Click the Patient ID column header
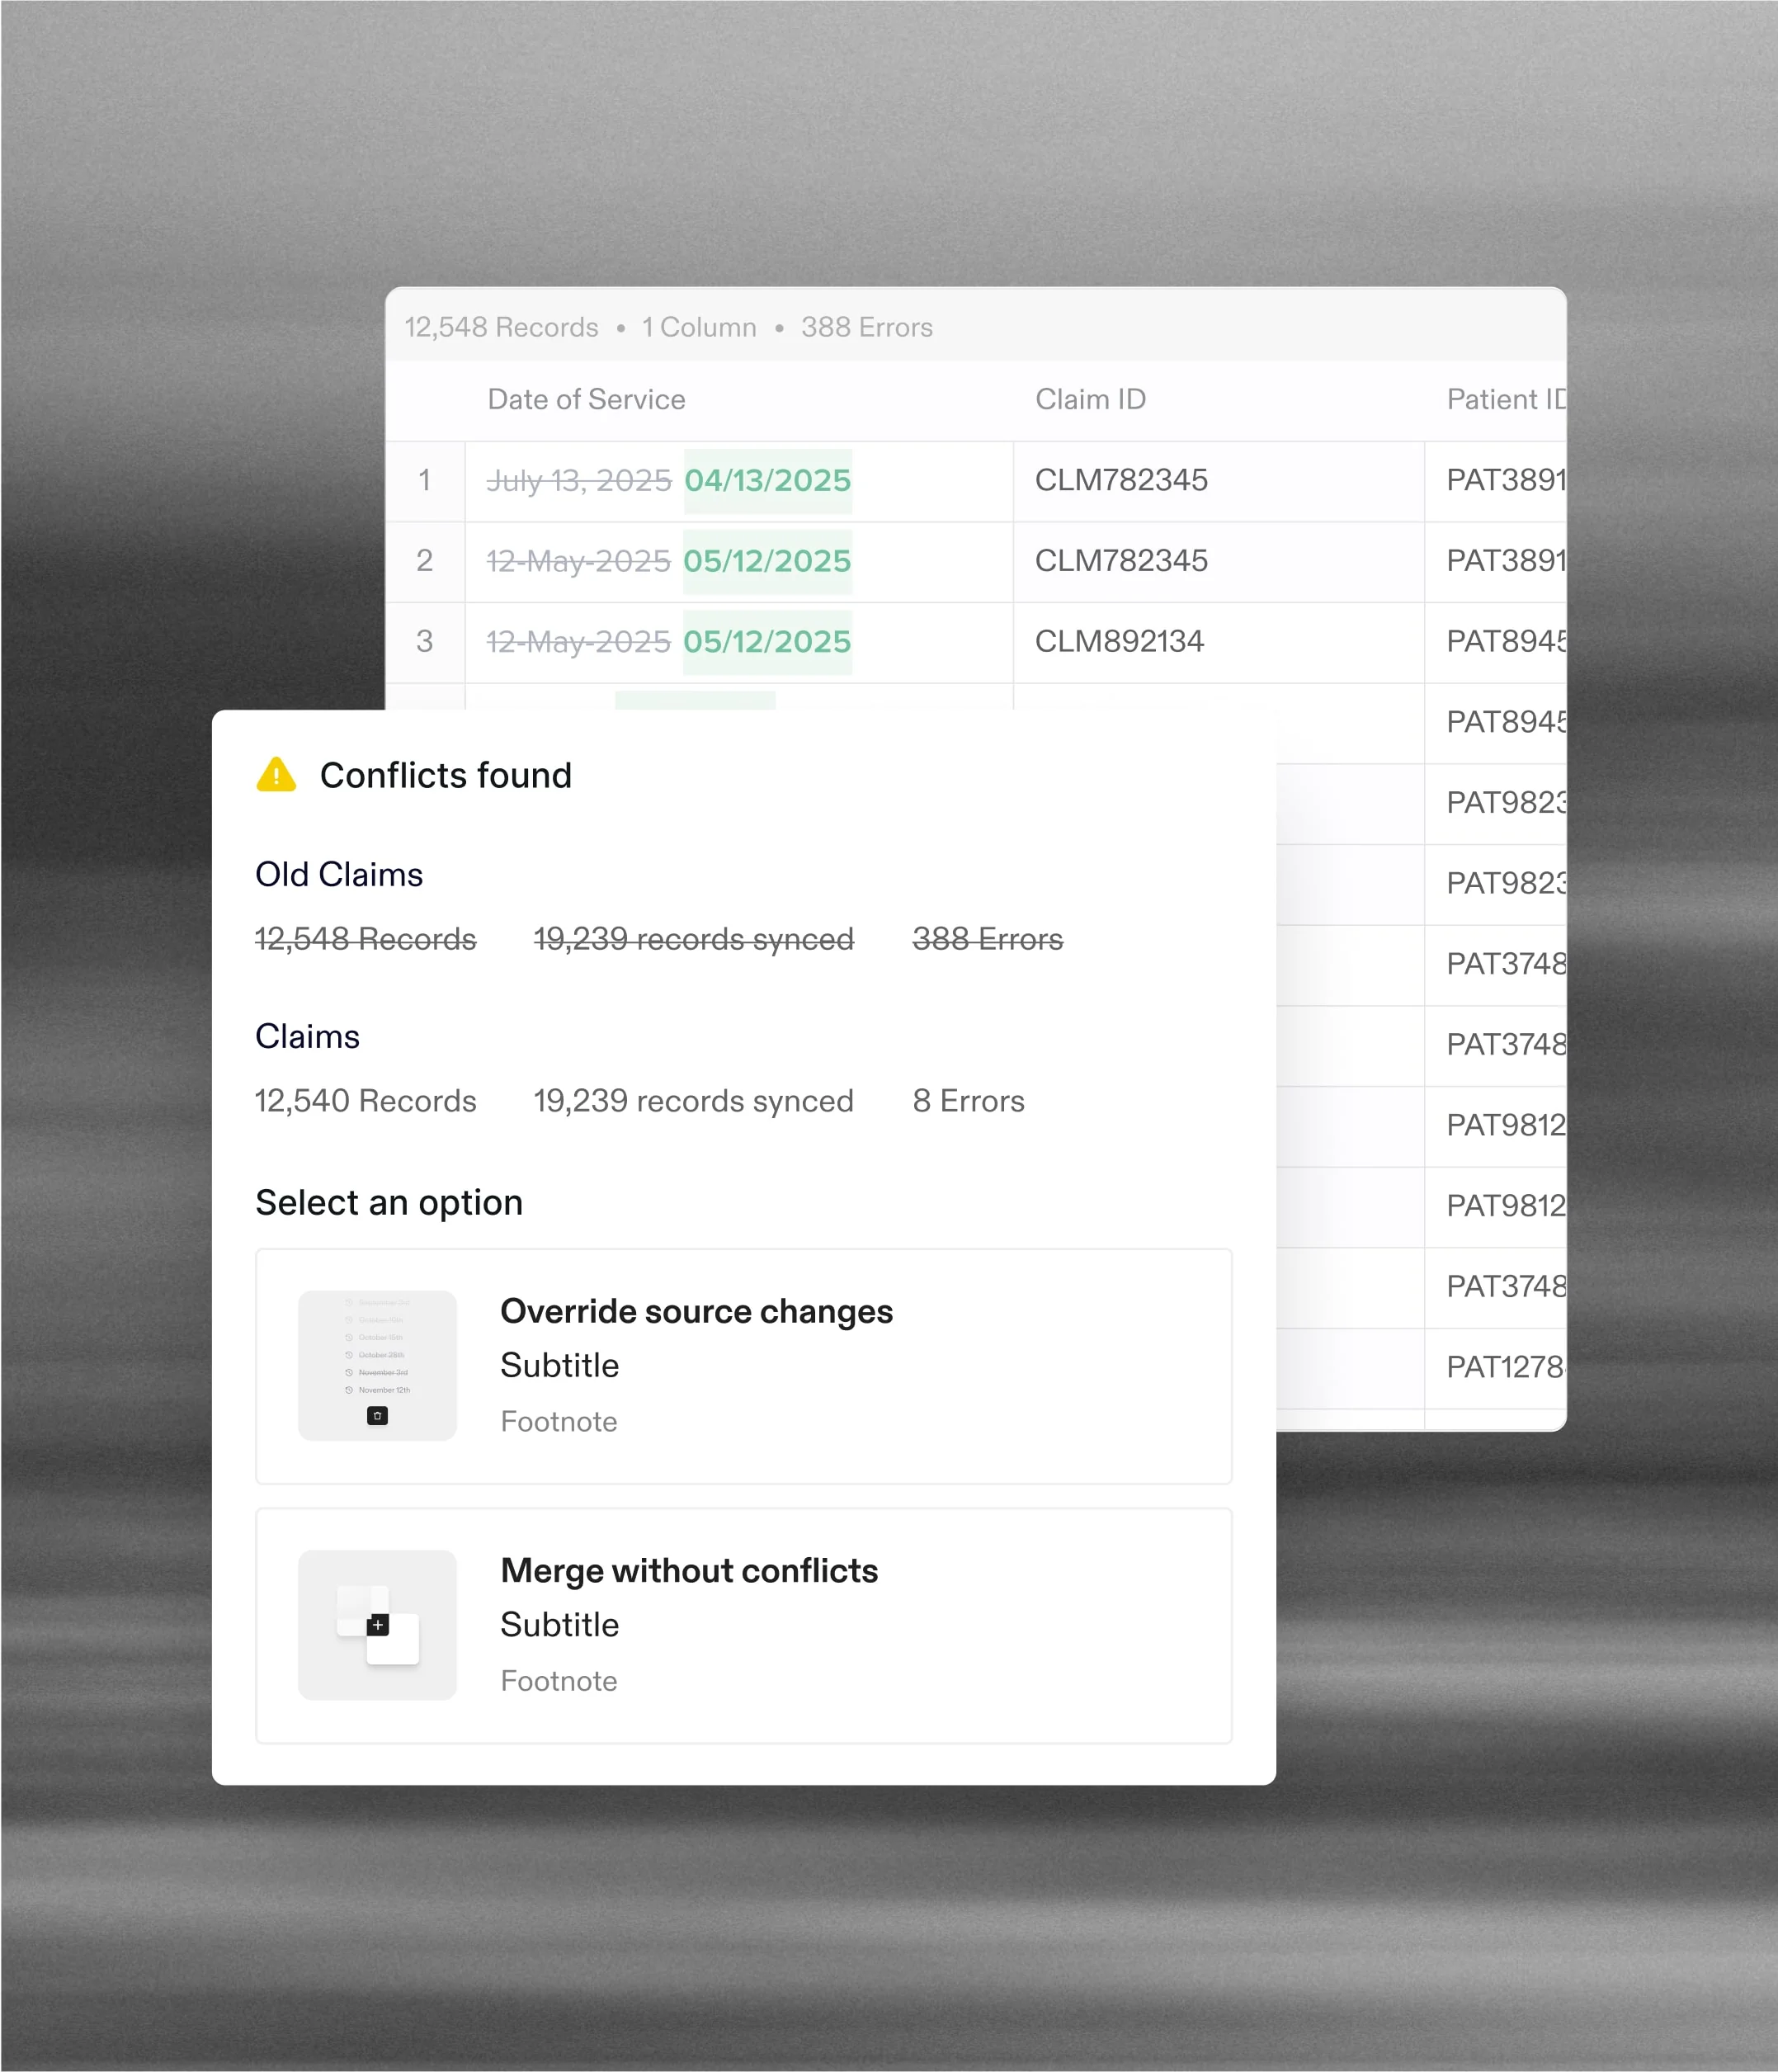The image size is (1778, 2072). [x=1504, y=400]
